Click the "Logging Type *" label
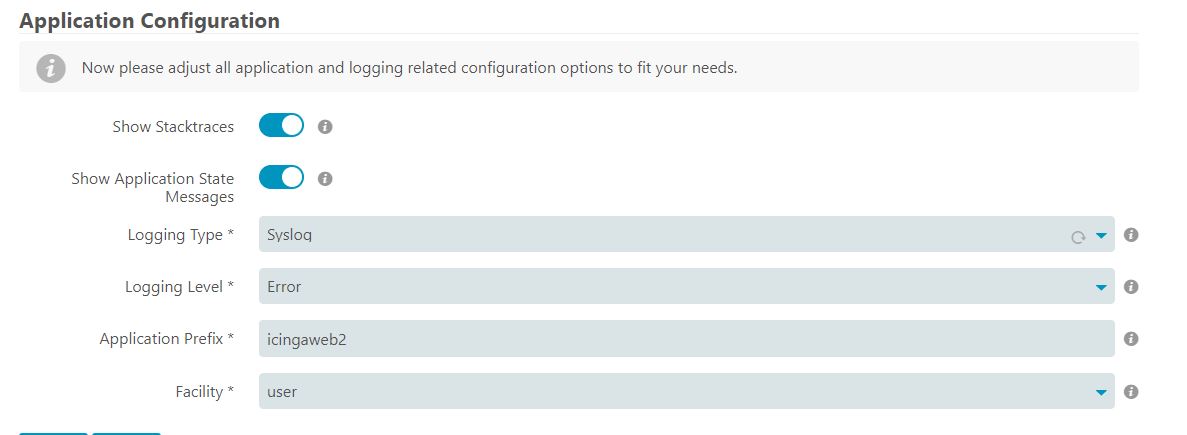 coord(181,235)
